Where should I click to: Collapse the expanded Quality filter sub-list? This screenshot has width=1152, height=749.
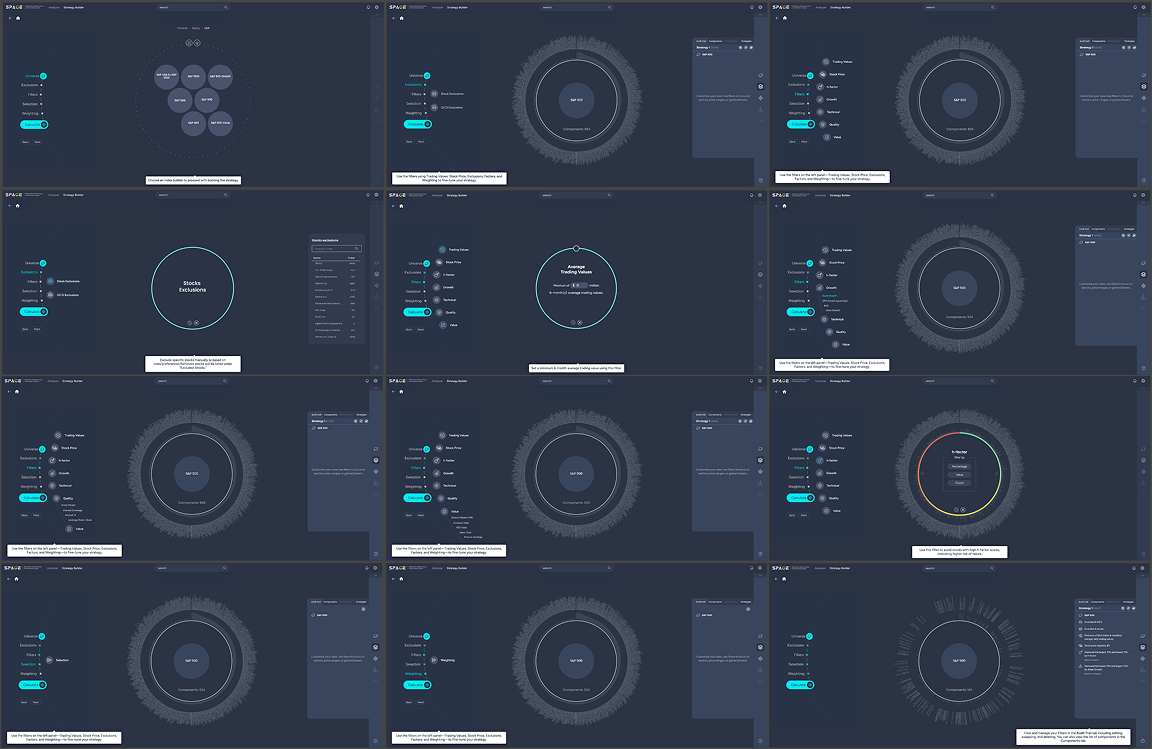[x=56, y=498]
